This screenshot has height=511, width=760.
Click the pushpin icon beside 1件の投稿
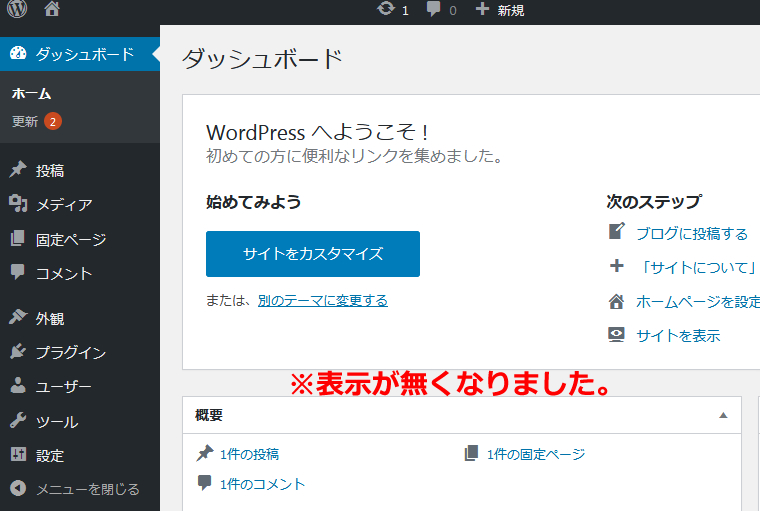click(205, 453)
